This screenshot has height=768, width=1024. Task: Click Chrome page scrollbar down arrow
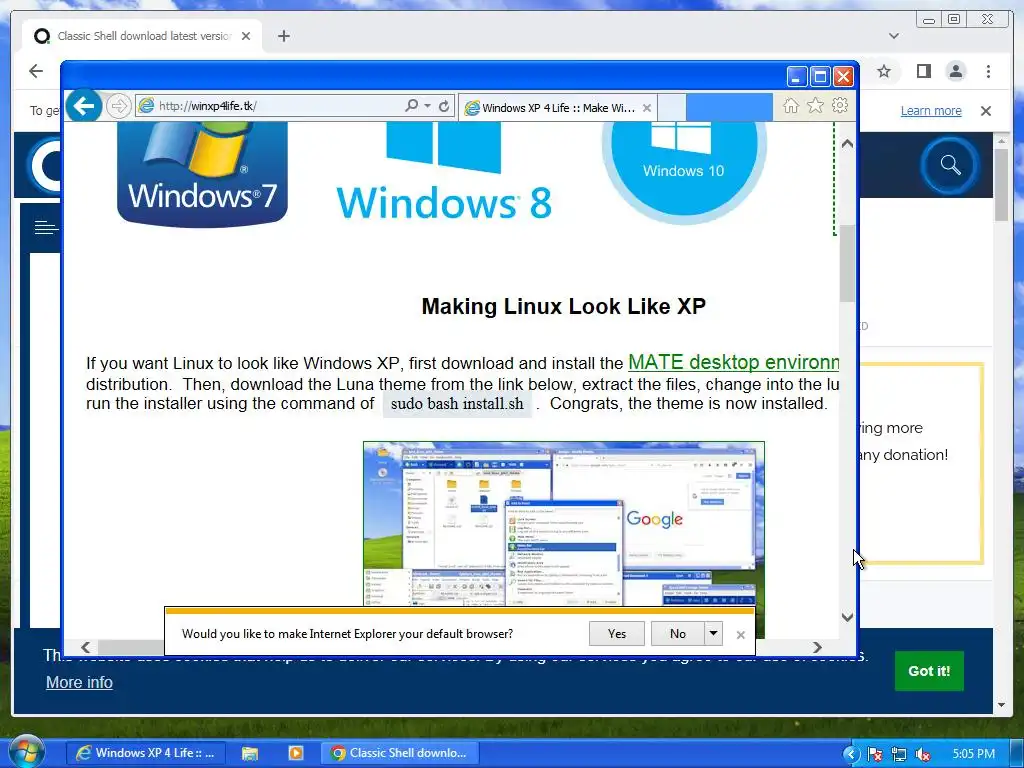pos(1001,705)
